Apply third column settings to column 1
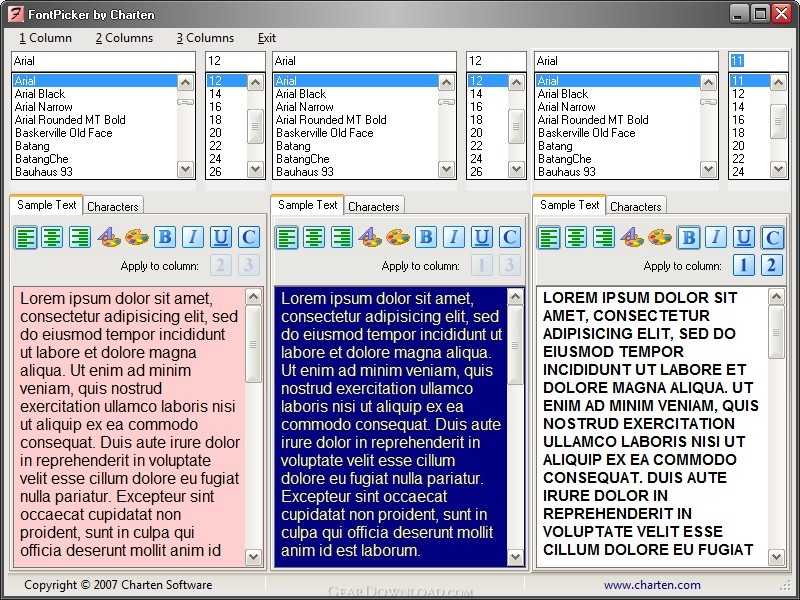This screenshot has height=600, width=800. pos(743,266)
